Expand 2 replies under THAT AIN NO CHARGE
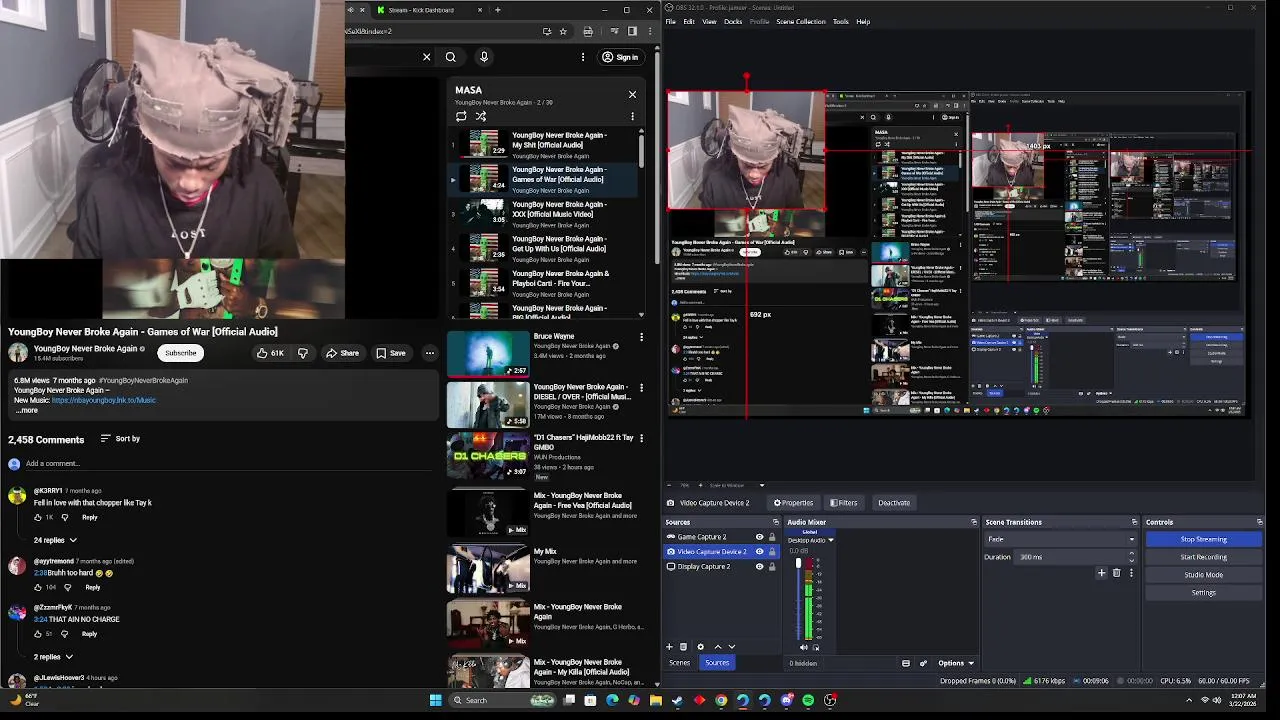This screenshot has height=720, width=1280. (53, 657)
